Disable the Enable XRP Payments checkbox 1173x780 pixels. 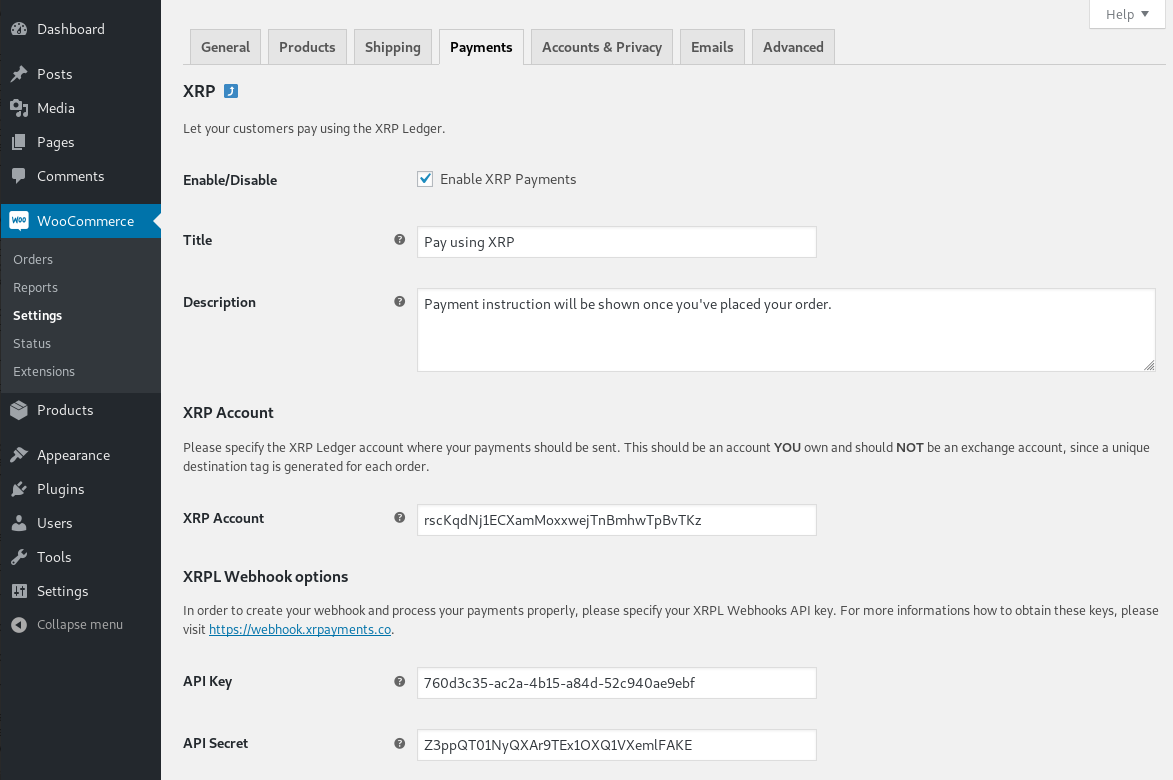tap(425, 179)
